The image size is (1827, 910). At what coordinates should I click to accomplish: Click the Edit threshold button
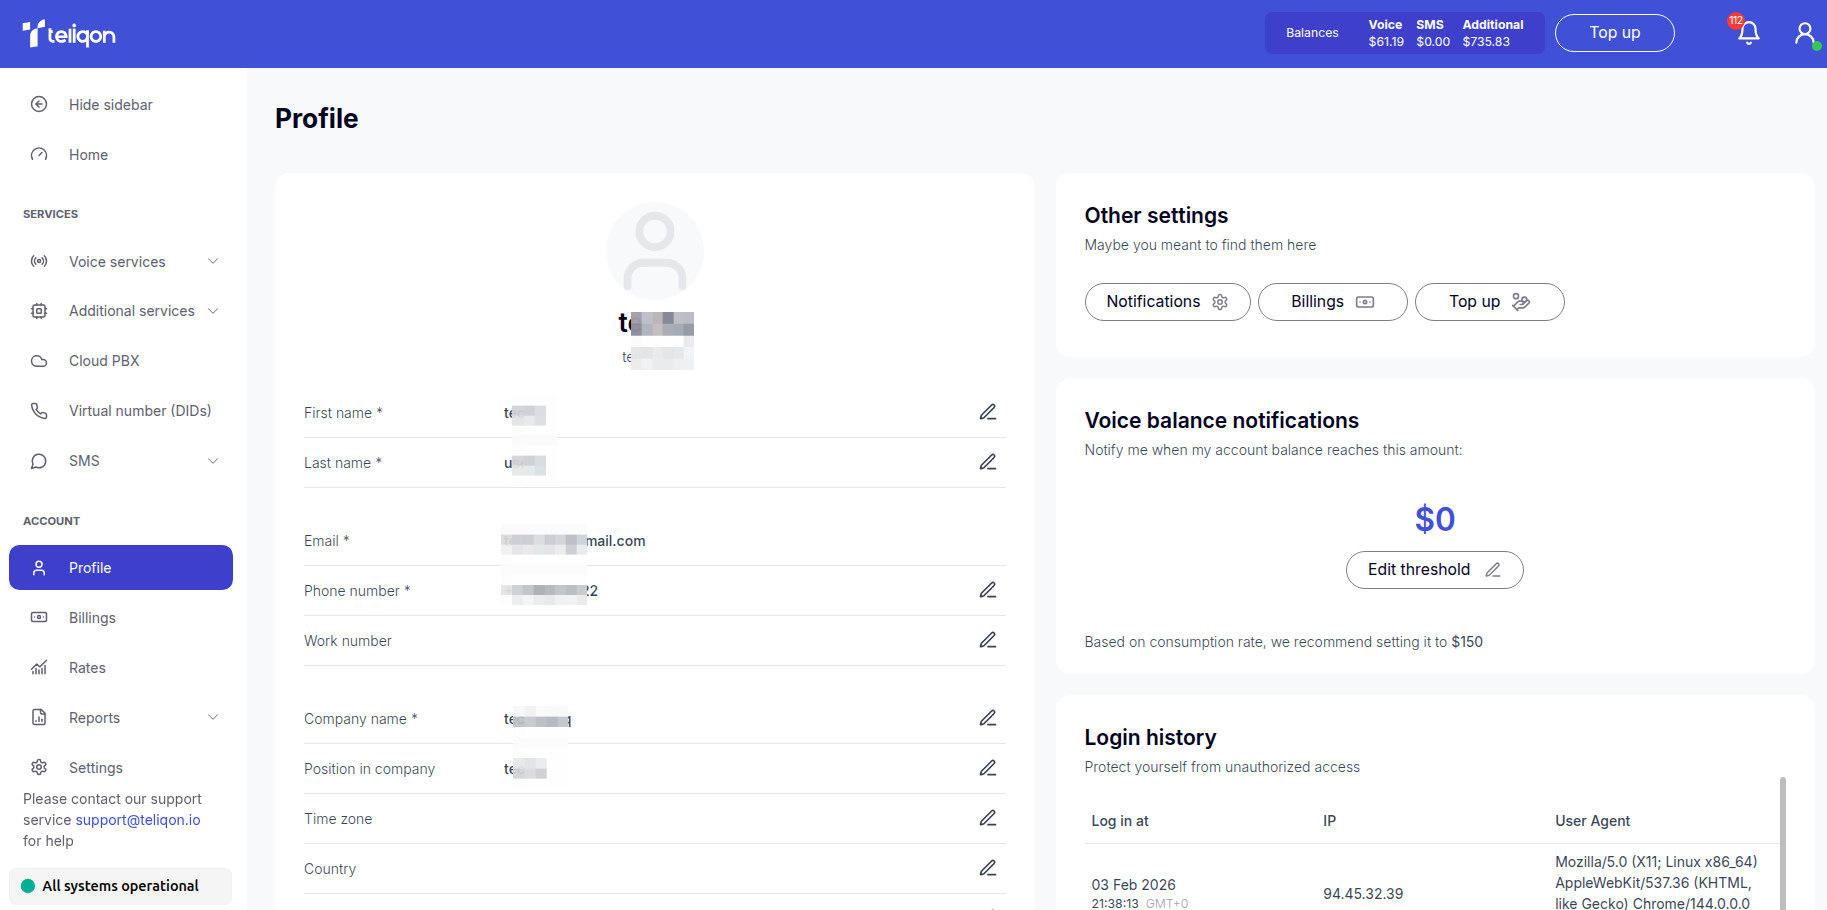click(1433, 570)
